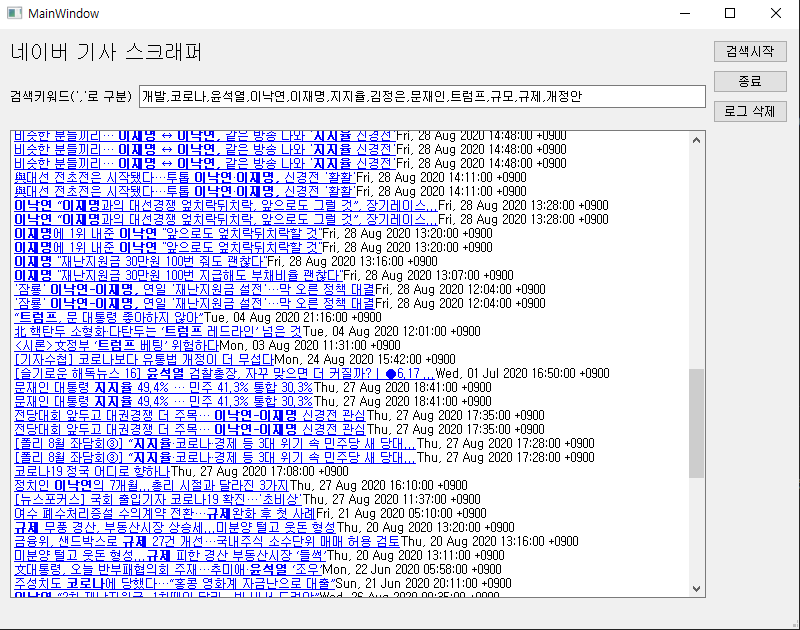Open link '[슬기로운 해독뉴스 16] 윤석열 검찰총장'

pyautogui.click(x=224, y=373)
